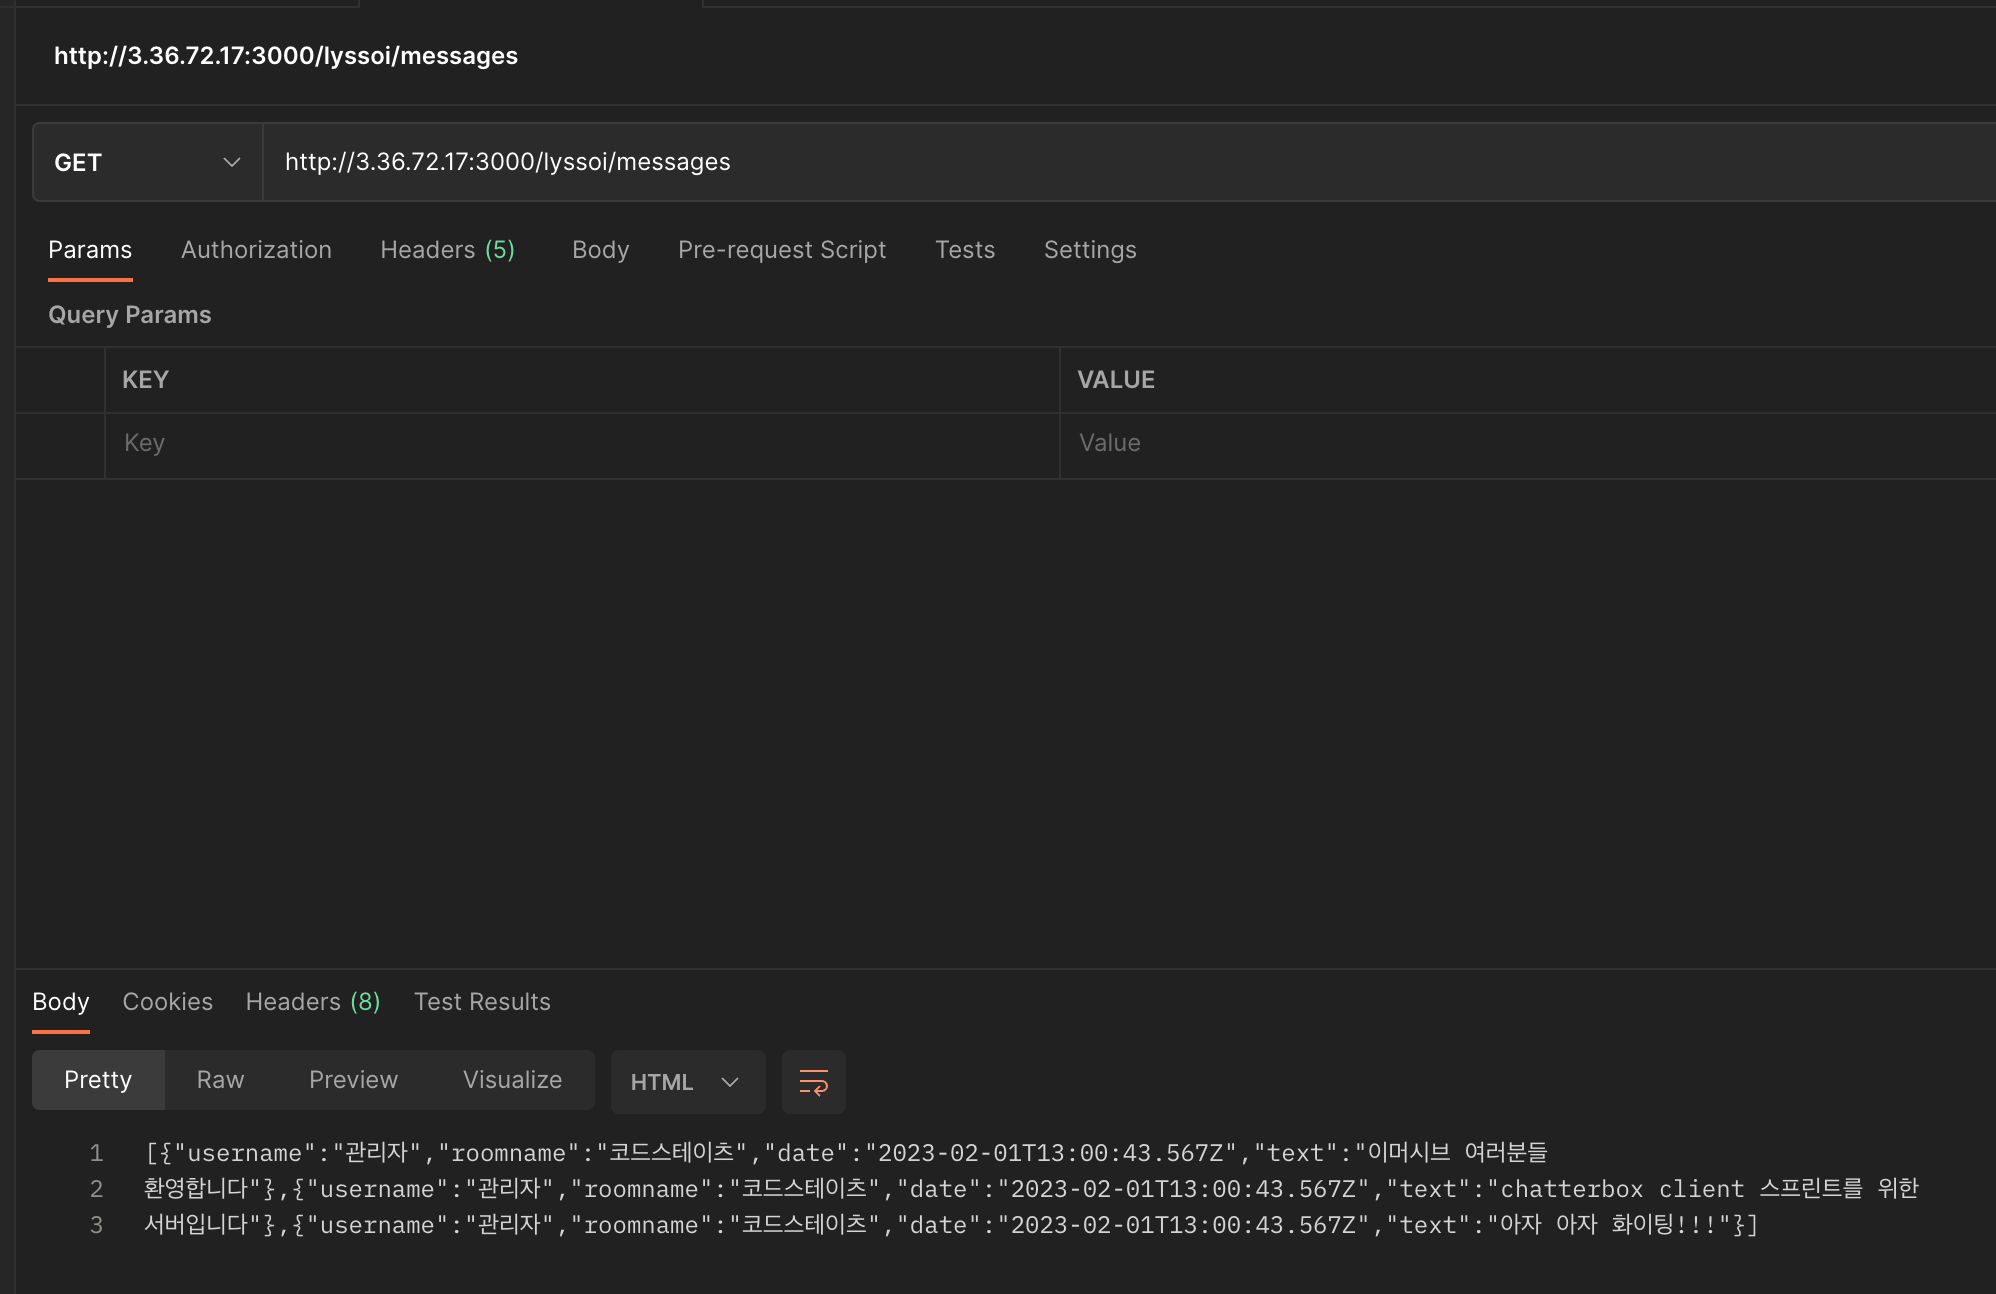This screenshot has width=1996, height=1294.
Task: Click the query param Key field
Action: click(x=580, y=443)
